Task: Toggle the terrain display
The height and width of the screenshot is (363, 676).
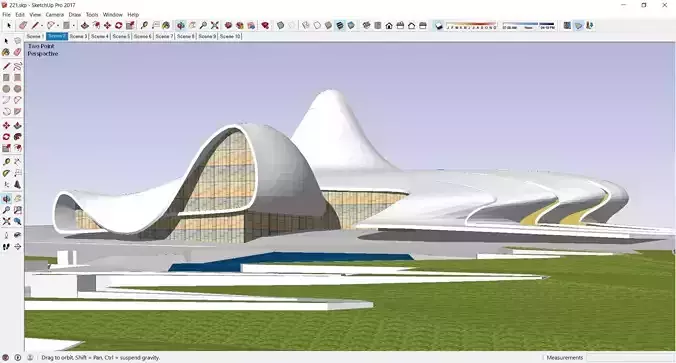Action: coord(579,26)
